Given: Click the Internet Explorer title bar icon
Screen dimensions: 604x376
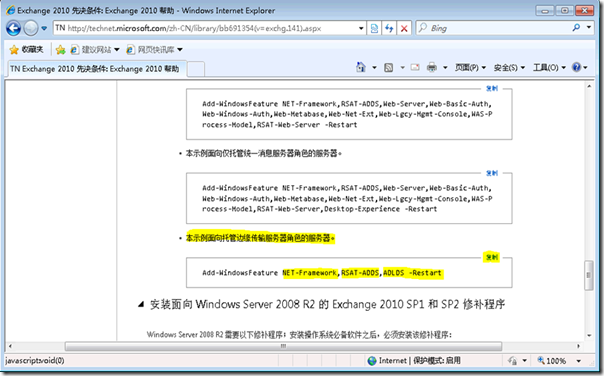Looking at the screenshot, I should point(10,10).
